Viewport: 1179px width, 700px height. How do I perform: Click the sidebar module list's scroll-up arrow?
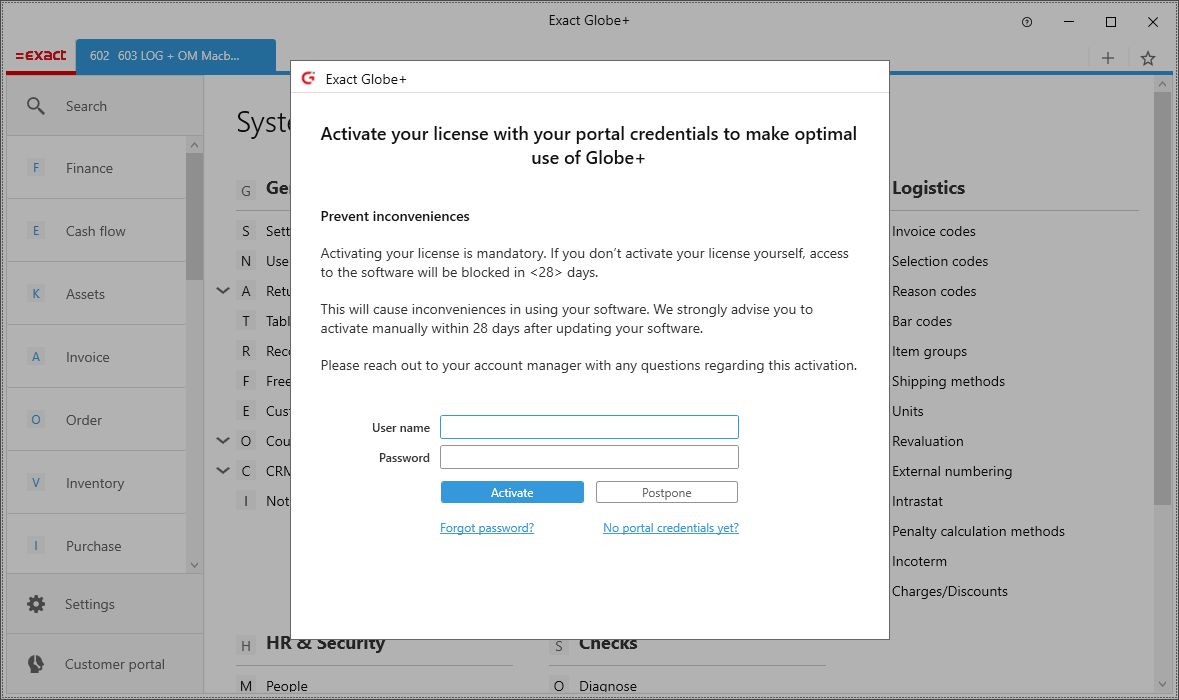pyautogui.click(x=194, y=145)
